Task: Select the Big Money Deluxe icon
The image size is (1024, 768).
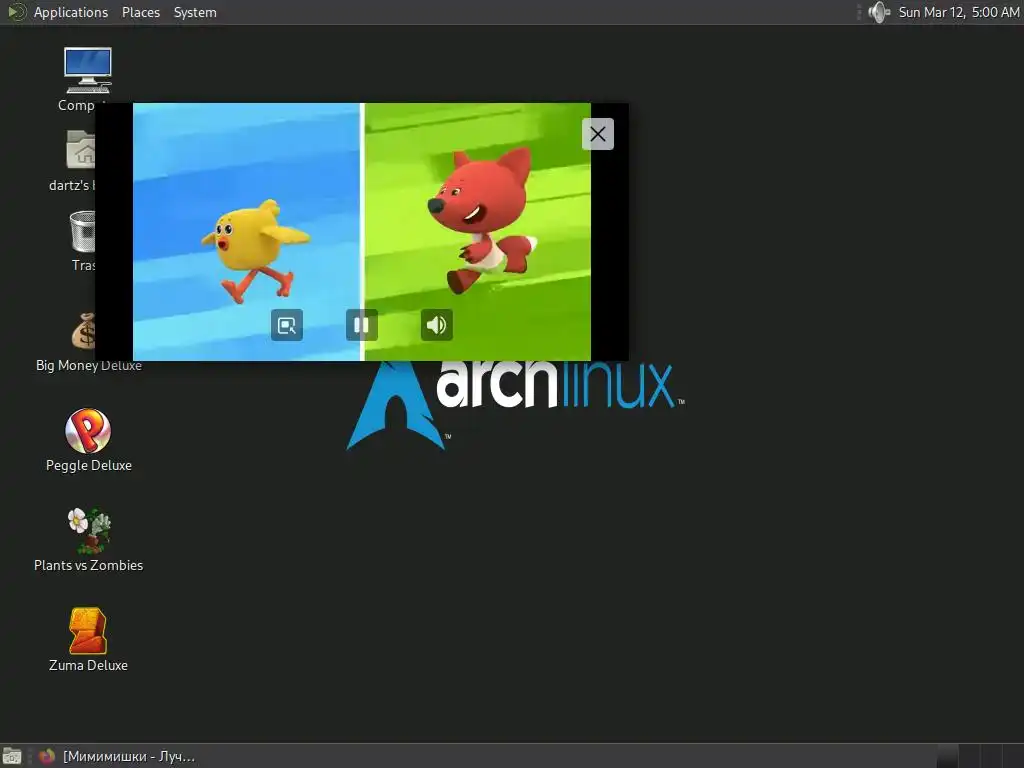Action: pyautogui.click(x=84, y=330)
